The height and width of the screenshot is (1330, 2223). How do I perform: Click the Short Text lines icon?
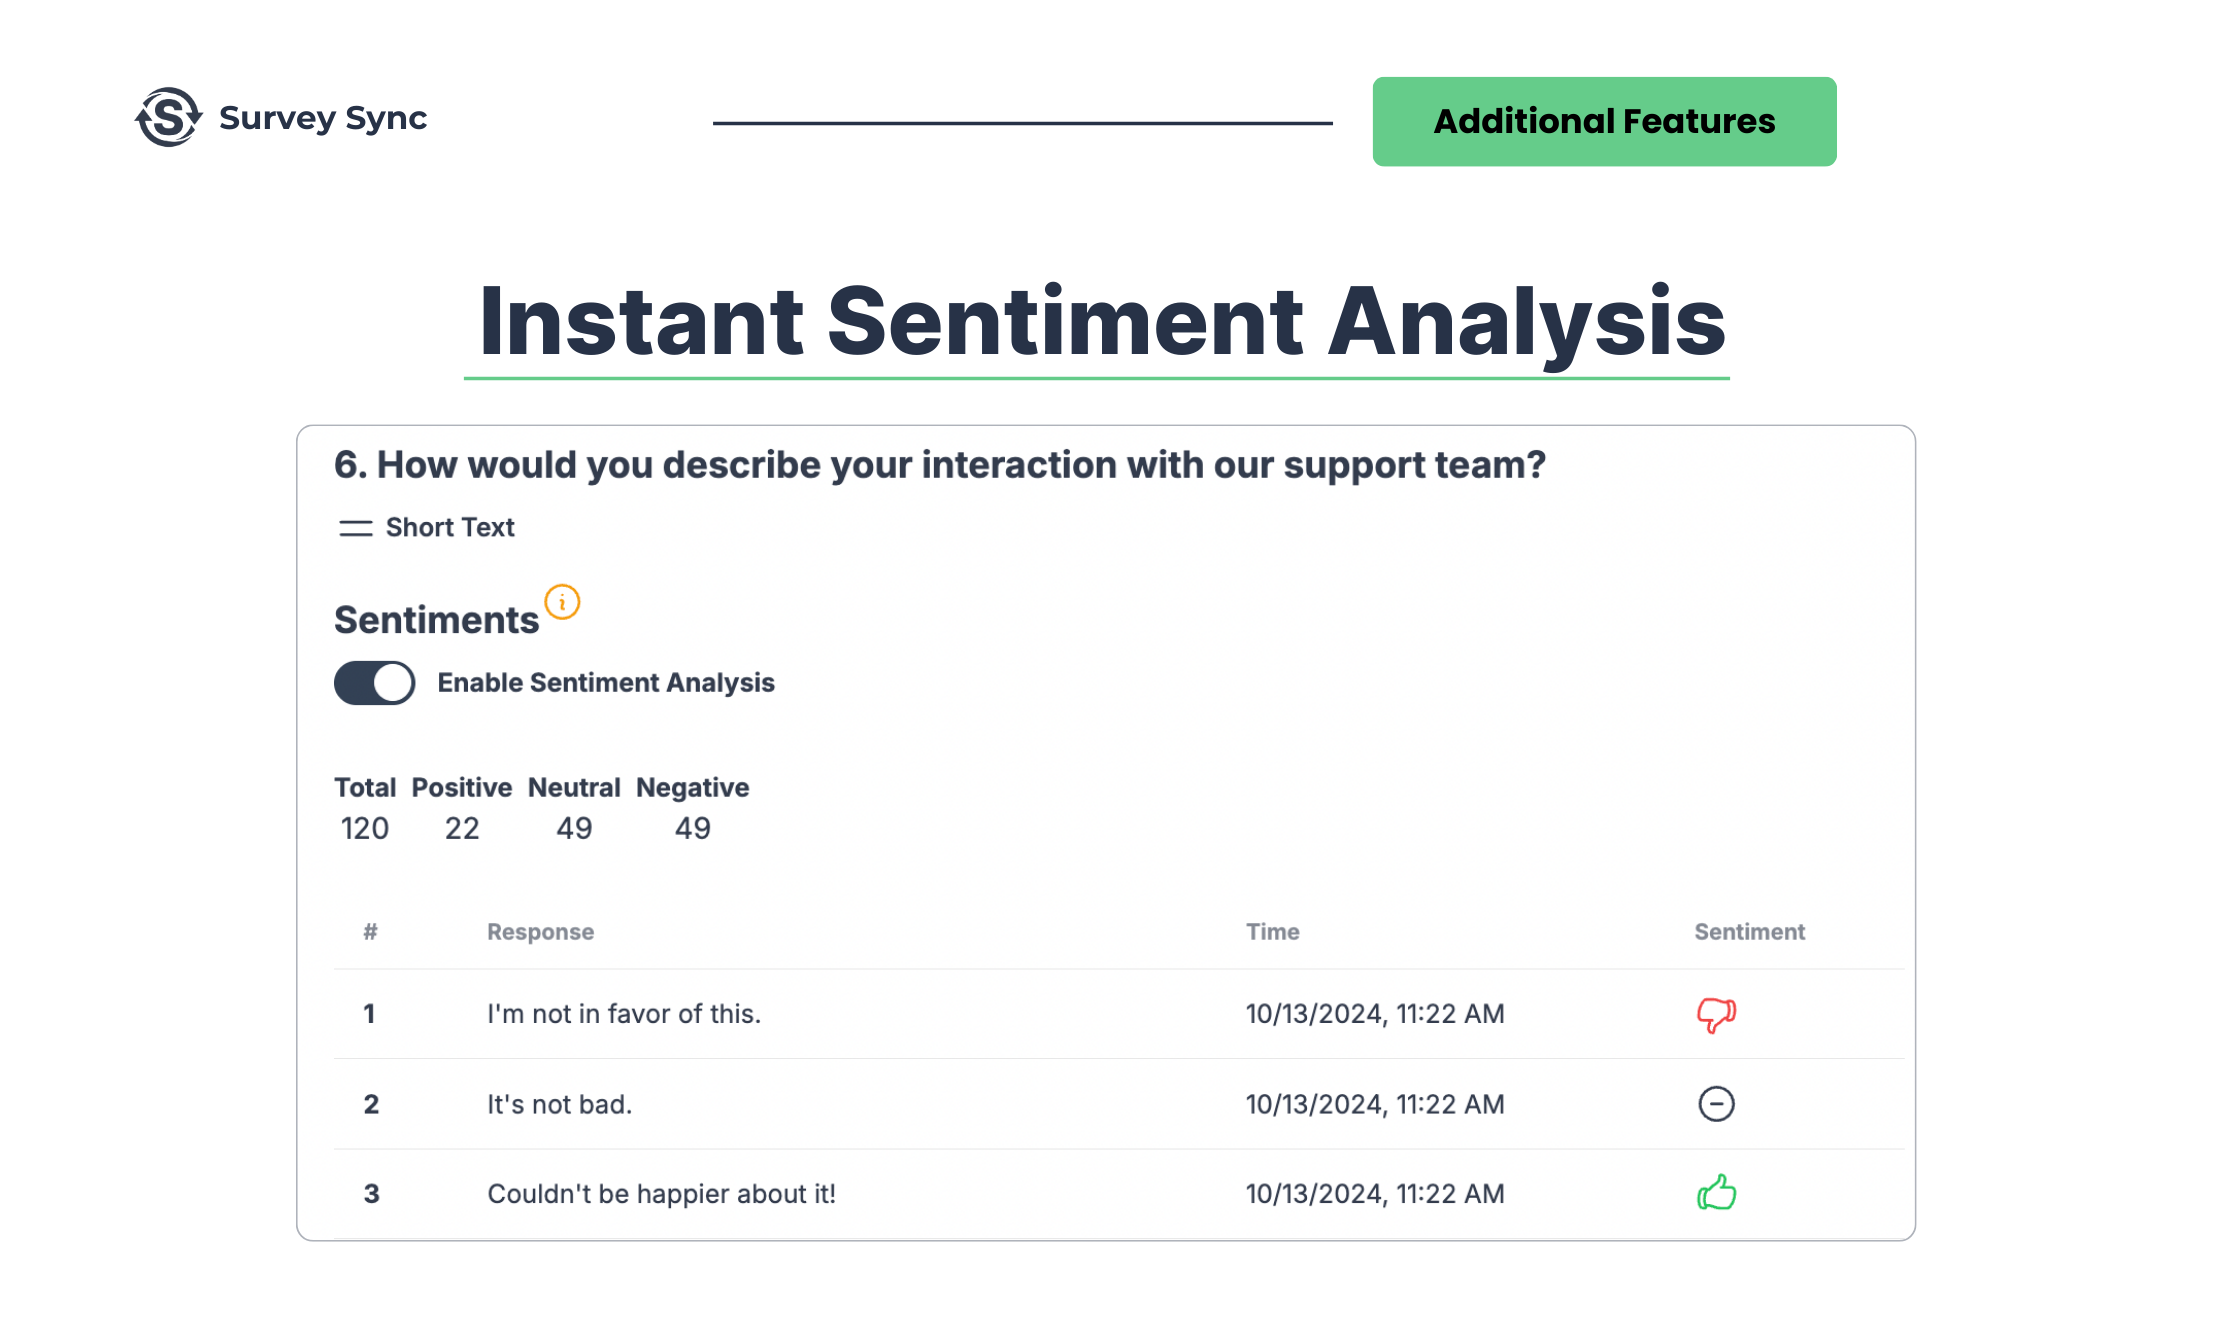[x=355, y=528]
